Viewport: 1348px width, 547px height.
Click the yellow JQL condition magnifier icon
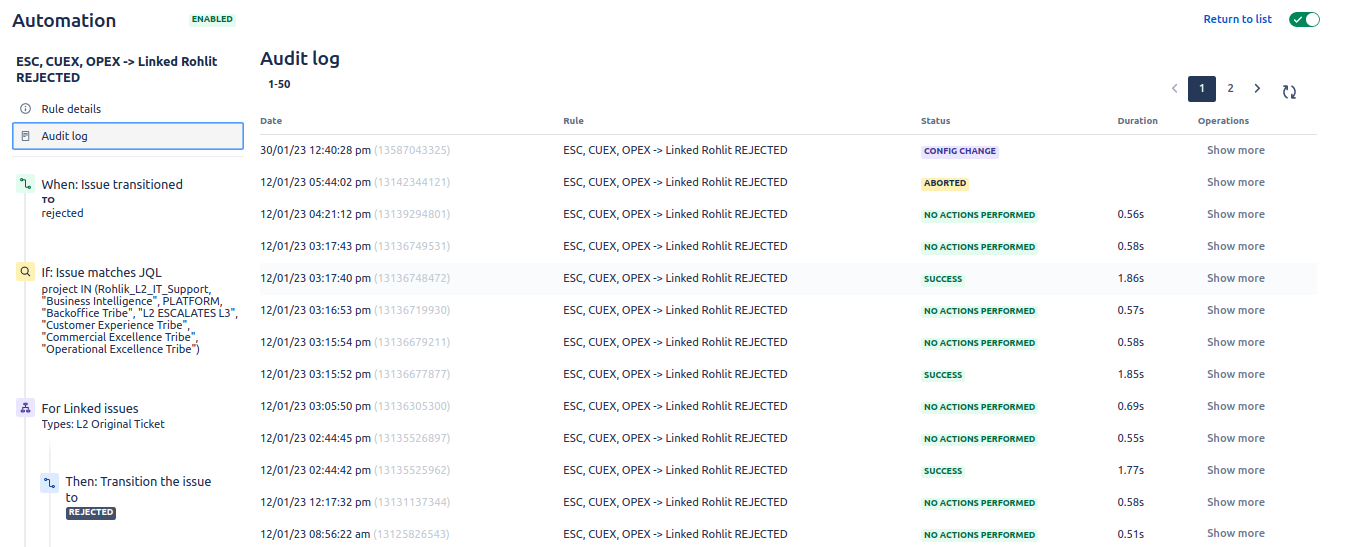click(25, 272)
